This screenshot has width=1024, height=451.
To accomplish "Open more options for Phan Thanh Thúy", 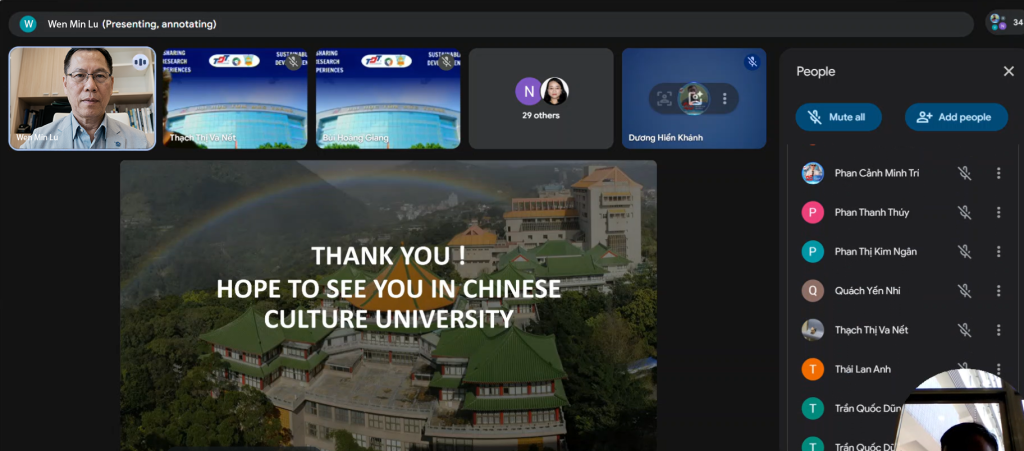I will pyautogui.click(x=998, y=212).
